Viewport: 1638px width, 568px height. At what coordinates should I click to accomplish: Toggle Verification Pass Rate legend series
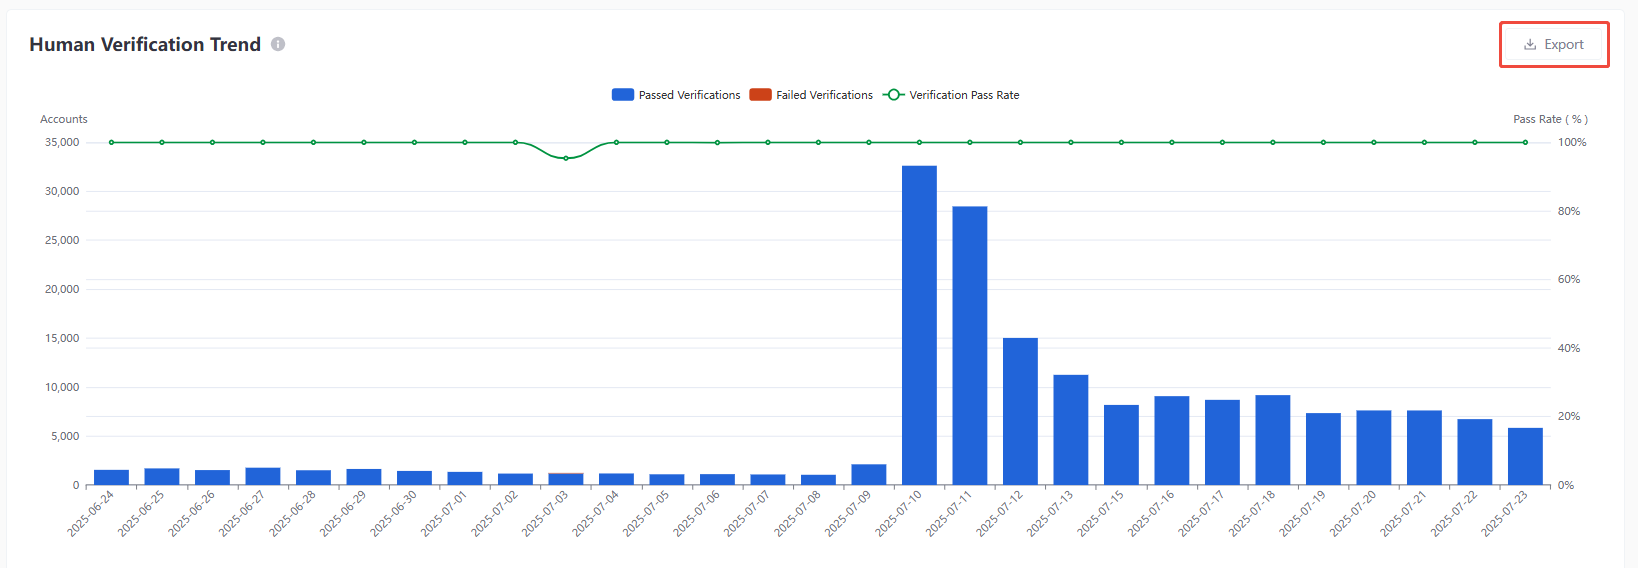click(x=964, y=95)
